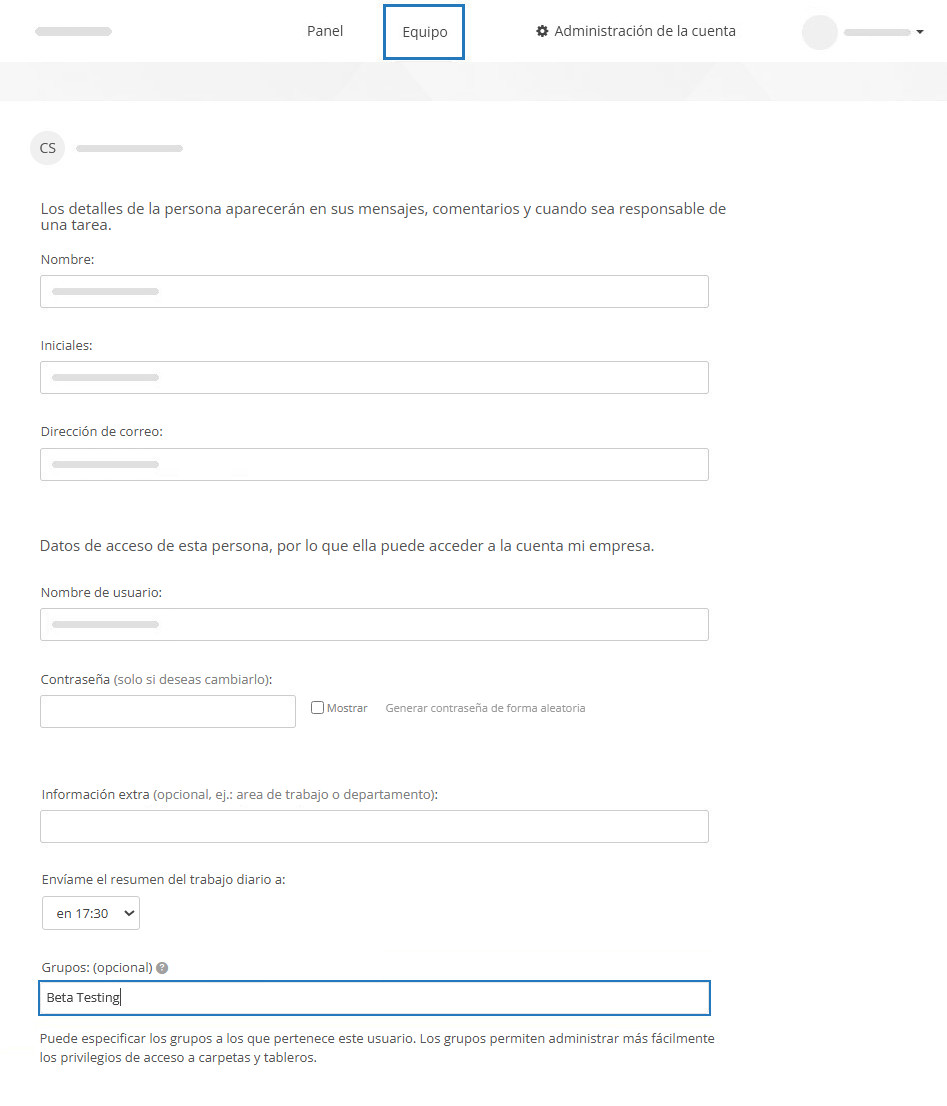947x1106 pixels.
Task: Open the Administración de la cuenta gear icon
Action: pyautogui.click(x=542, y=31)
